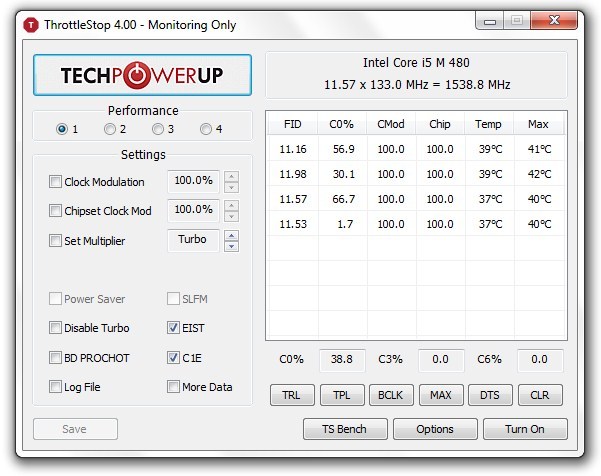Increase the Chipset Clock Mod value up arrow
Viewport: 601px width, 476px height.
232,205
